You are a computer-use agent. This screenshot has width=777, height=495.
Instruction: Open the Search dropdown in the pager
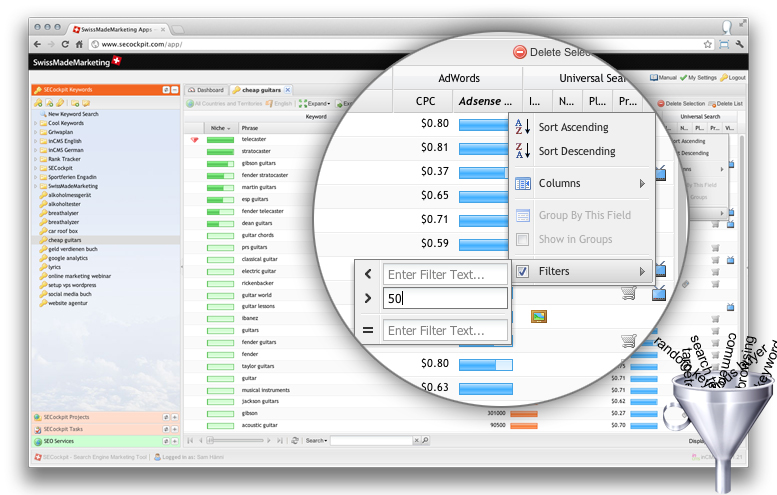(316, 440)
